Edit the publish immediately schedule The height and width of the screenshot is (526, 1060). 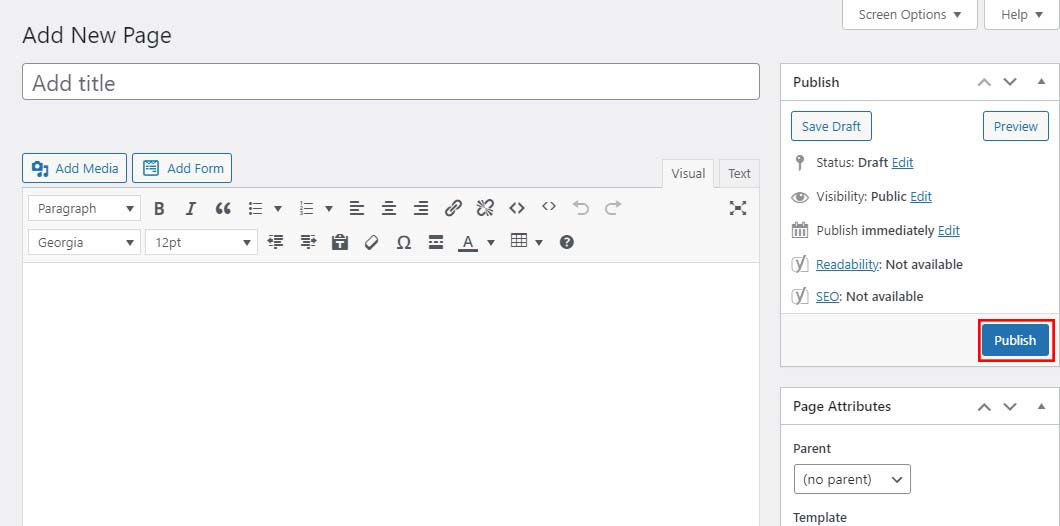[948, 231]
